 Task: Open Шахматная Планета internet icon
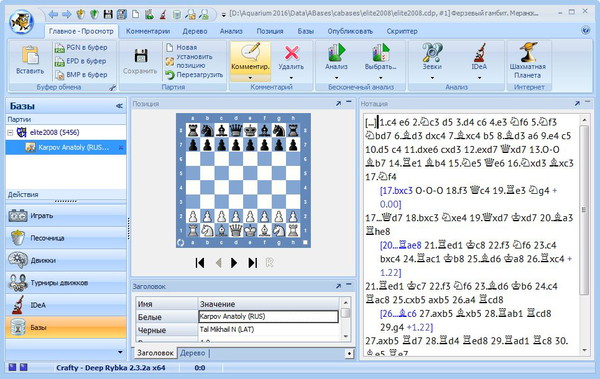click(528, 52)
